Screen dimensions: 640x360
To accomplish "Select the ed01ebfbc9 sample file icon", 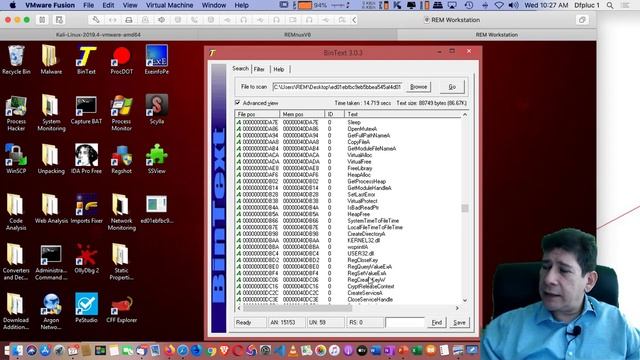I will 157,209.
